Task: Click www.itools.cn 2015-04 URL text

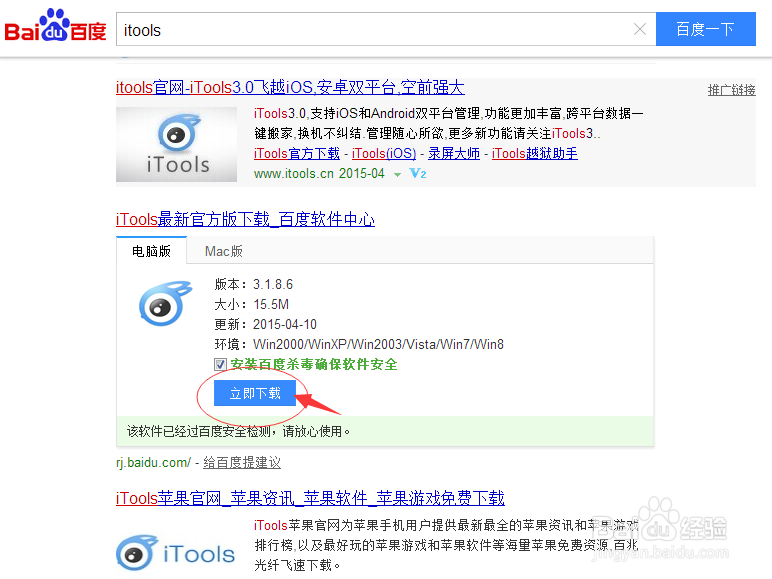Action: point(319,174)
